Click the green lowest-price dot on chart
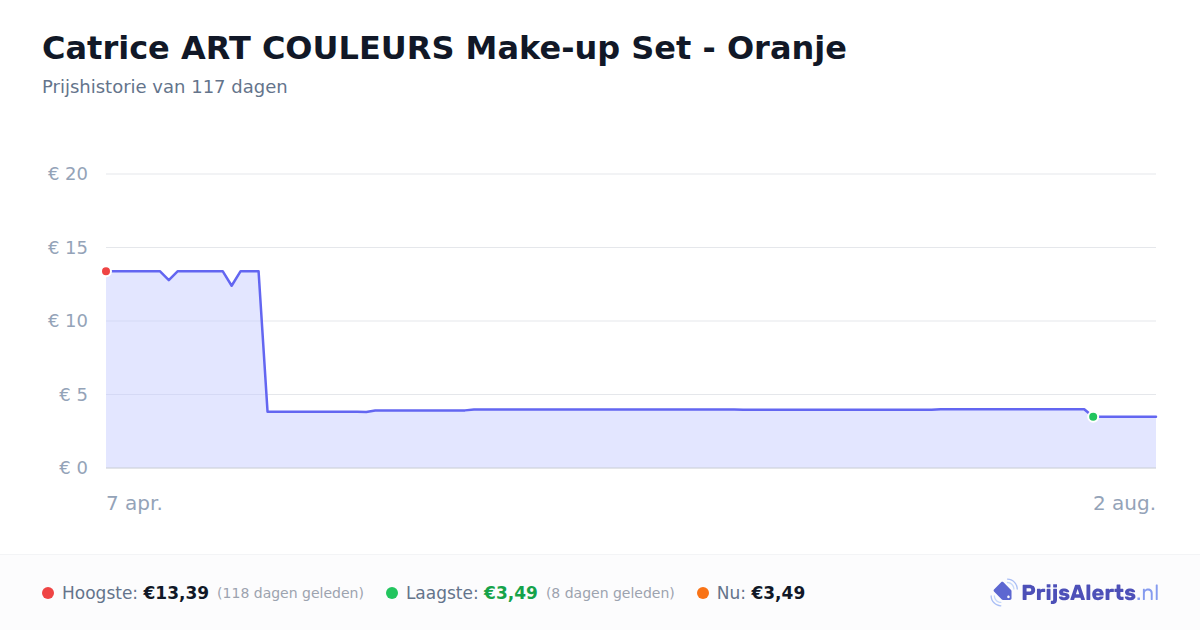The image size is (1200, 630). pyautogui.click(x=1093, y=417)
